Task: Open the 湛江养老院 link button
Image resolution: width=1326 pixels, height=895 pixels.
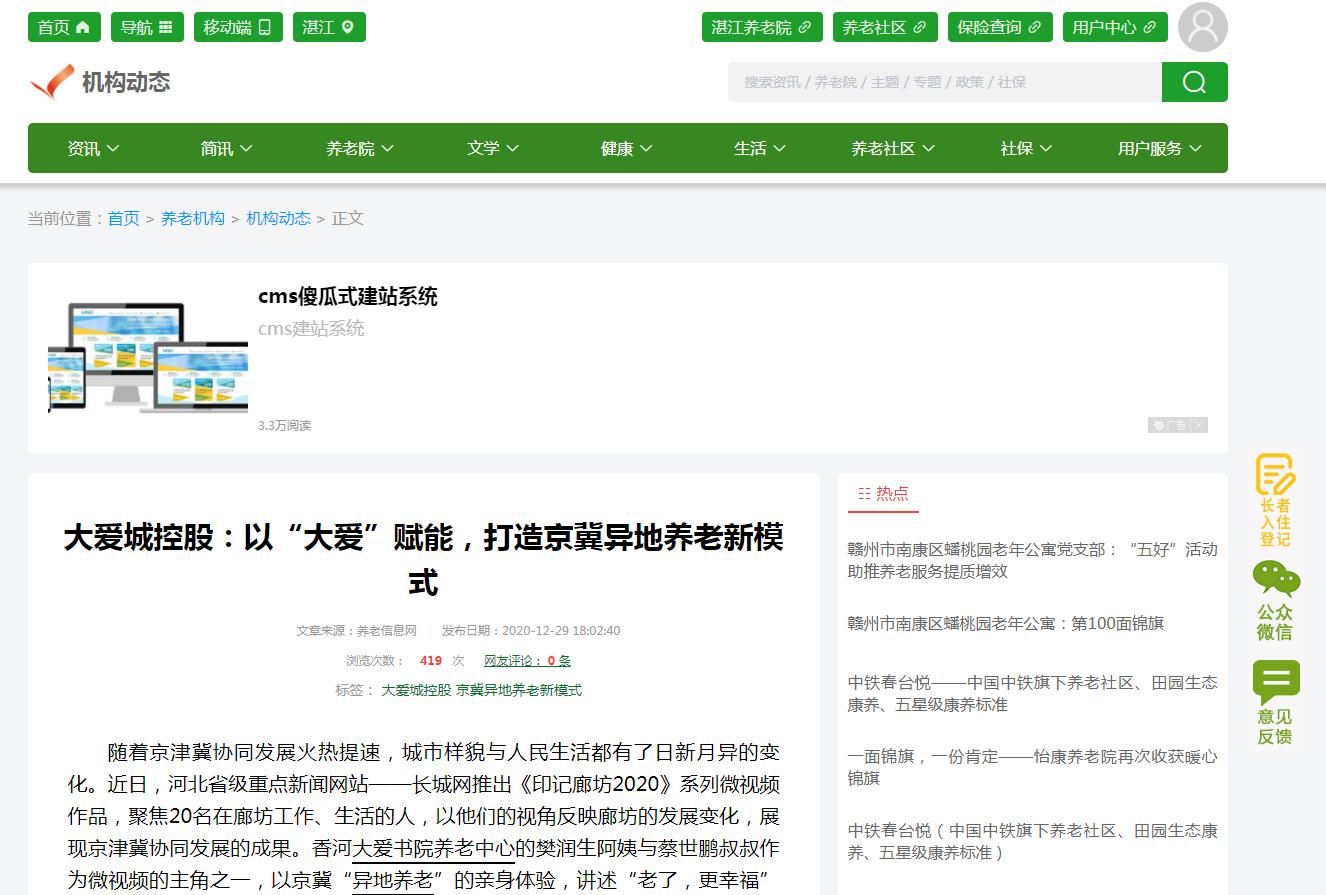Action: click(762, 27)
